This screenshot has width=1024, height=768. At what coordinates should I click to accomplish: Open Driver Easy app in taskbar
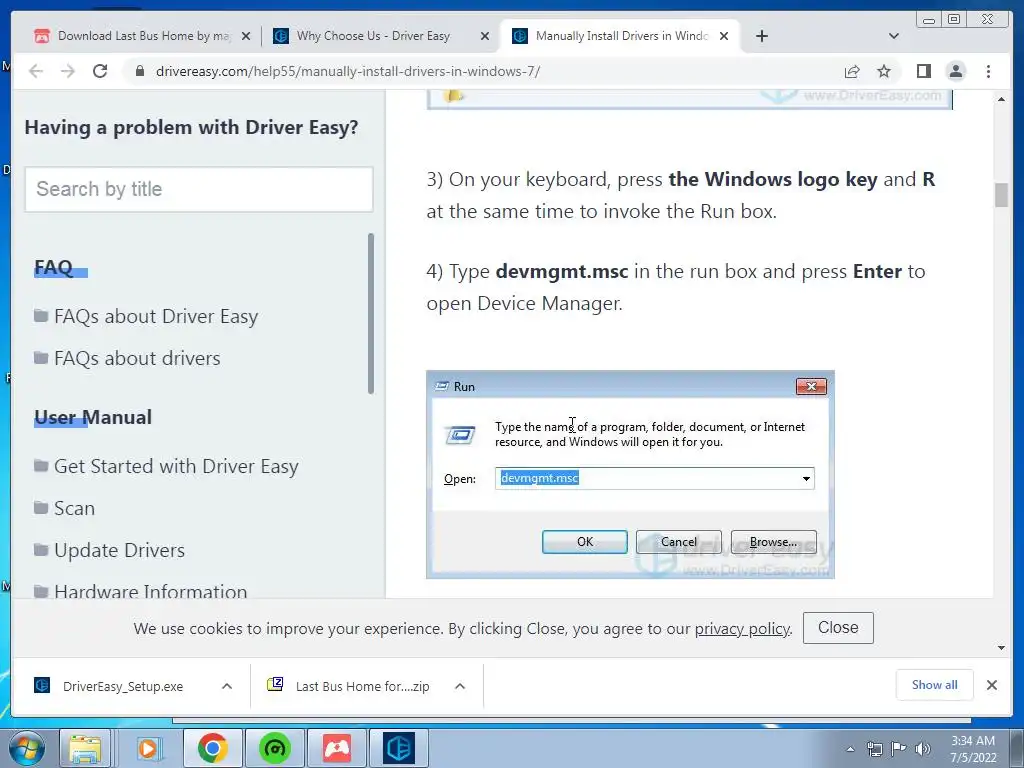[399, 748]
